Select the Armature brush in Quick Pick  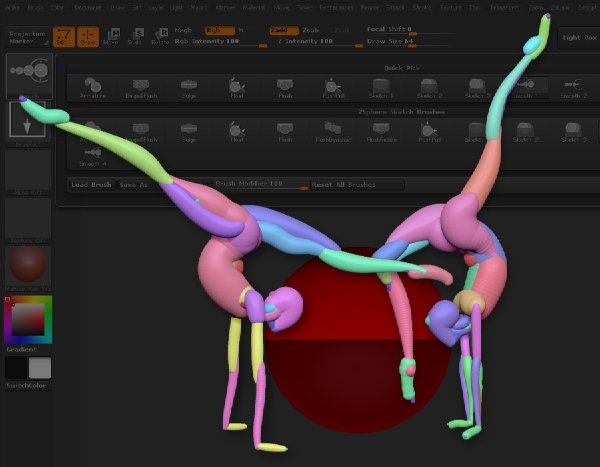pos(92,88)
